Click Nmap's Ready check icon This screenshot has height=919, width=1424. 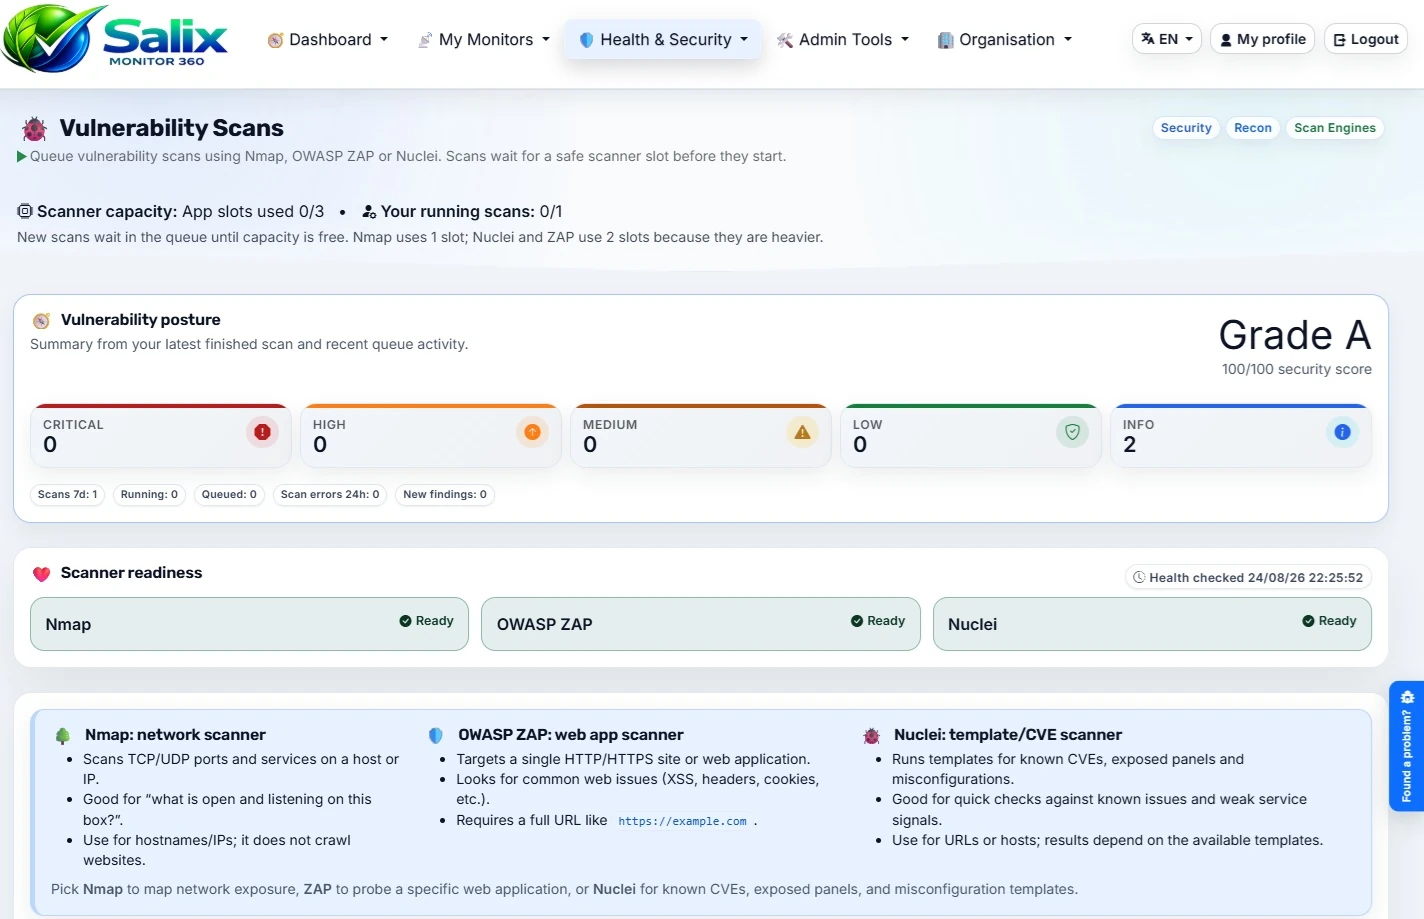[406, 621]
